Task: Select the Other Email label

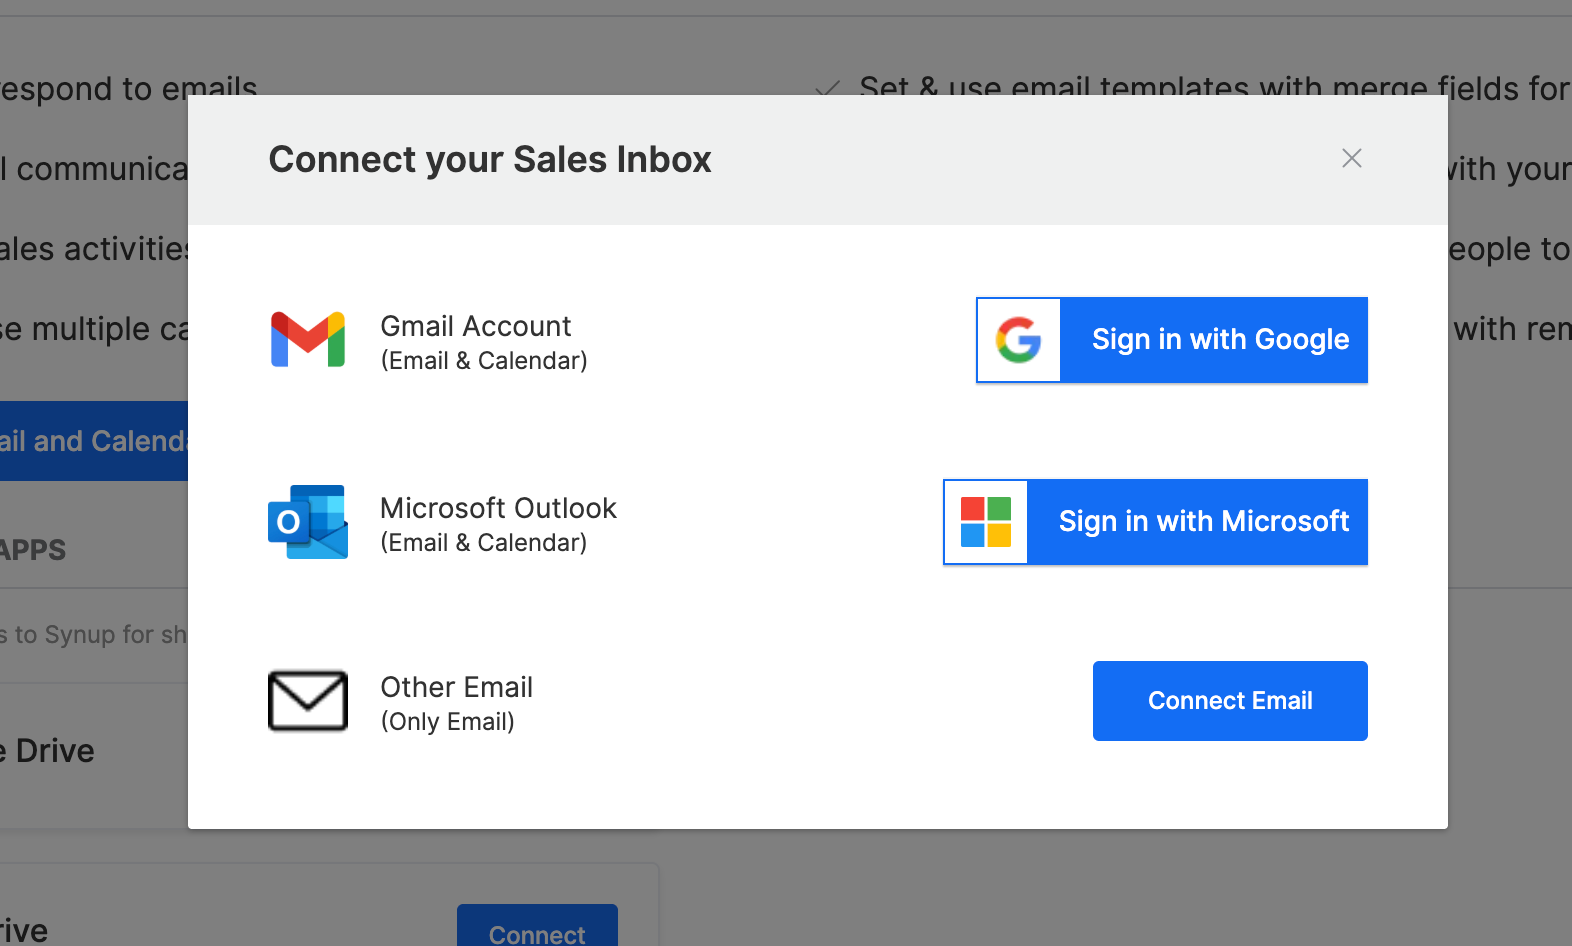Action: [x=457, y=687]
